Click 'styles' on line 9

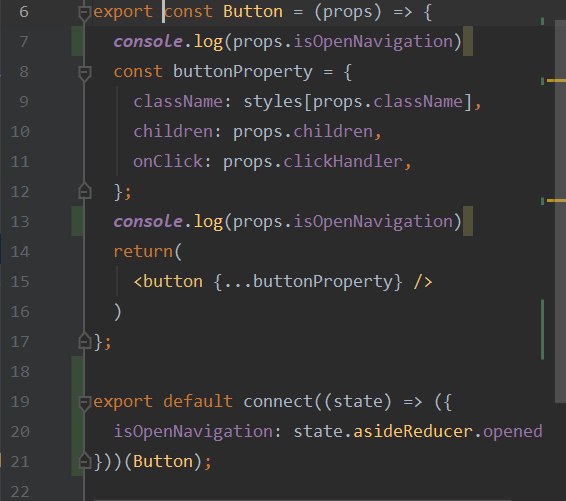(273, 101)
